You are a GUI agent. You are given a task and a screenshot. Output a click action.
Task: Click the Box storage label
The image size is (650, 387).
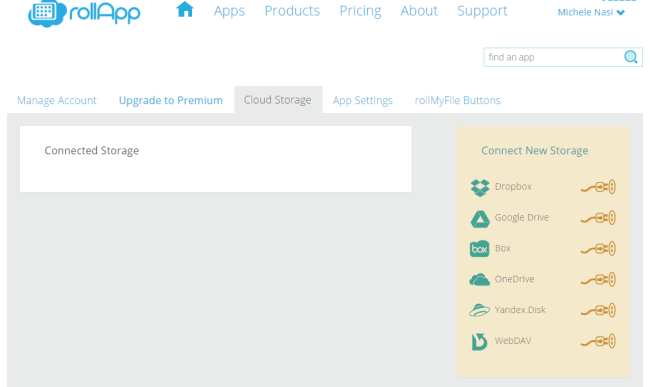503,249
